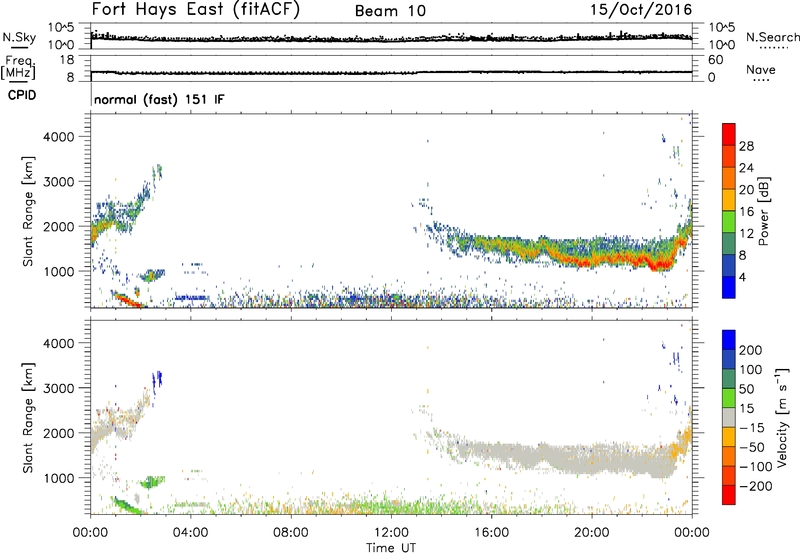Click the 'Beam 10' label
The image size is (800, 554).
point(390,11)
